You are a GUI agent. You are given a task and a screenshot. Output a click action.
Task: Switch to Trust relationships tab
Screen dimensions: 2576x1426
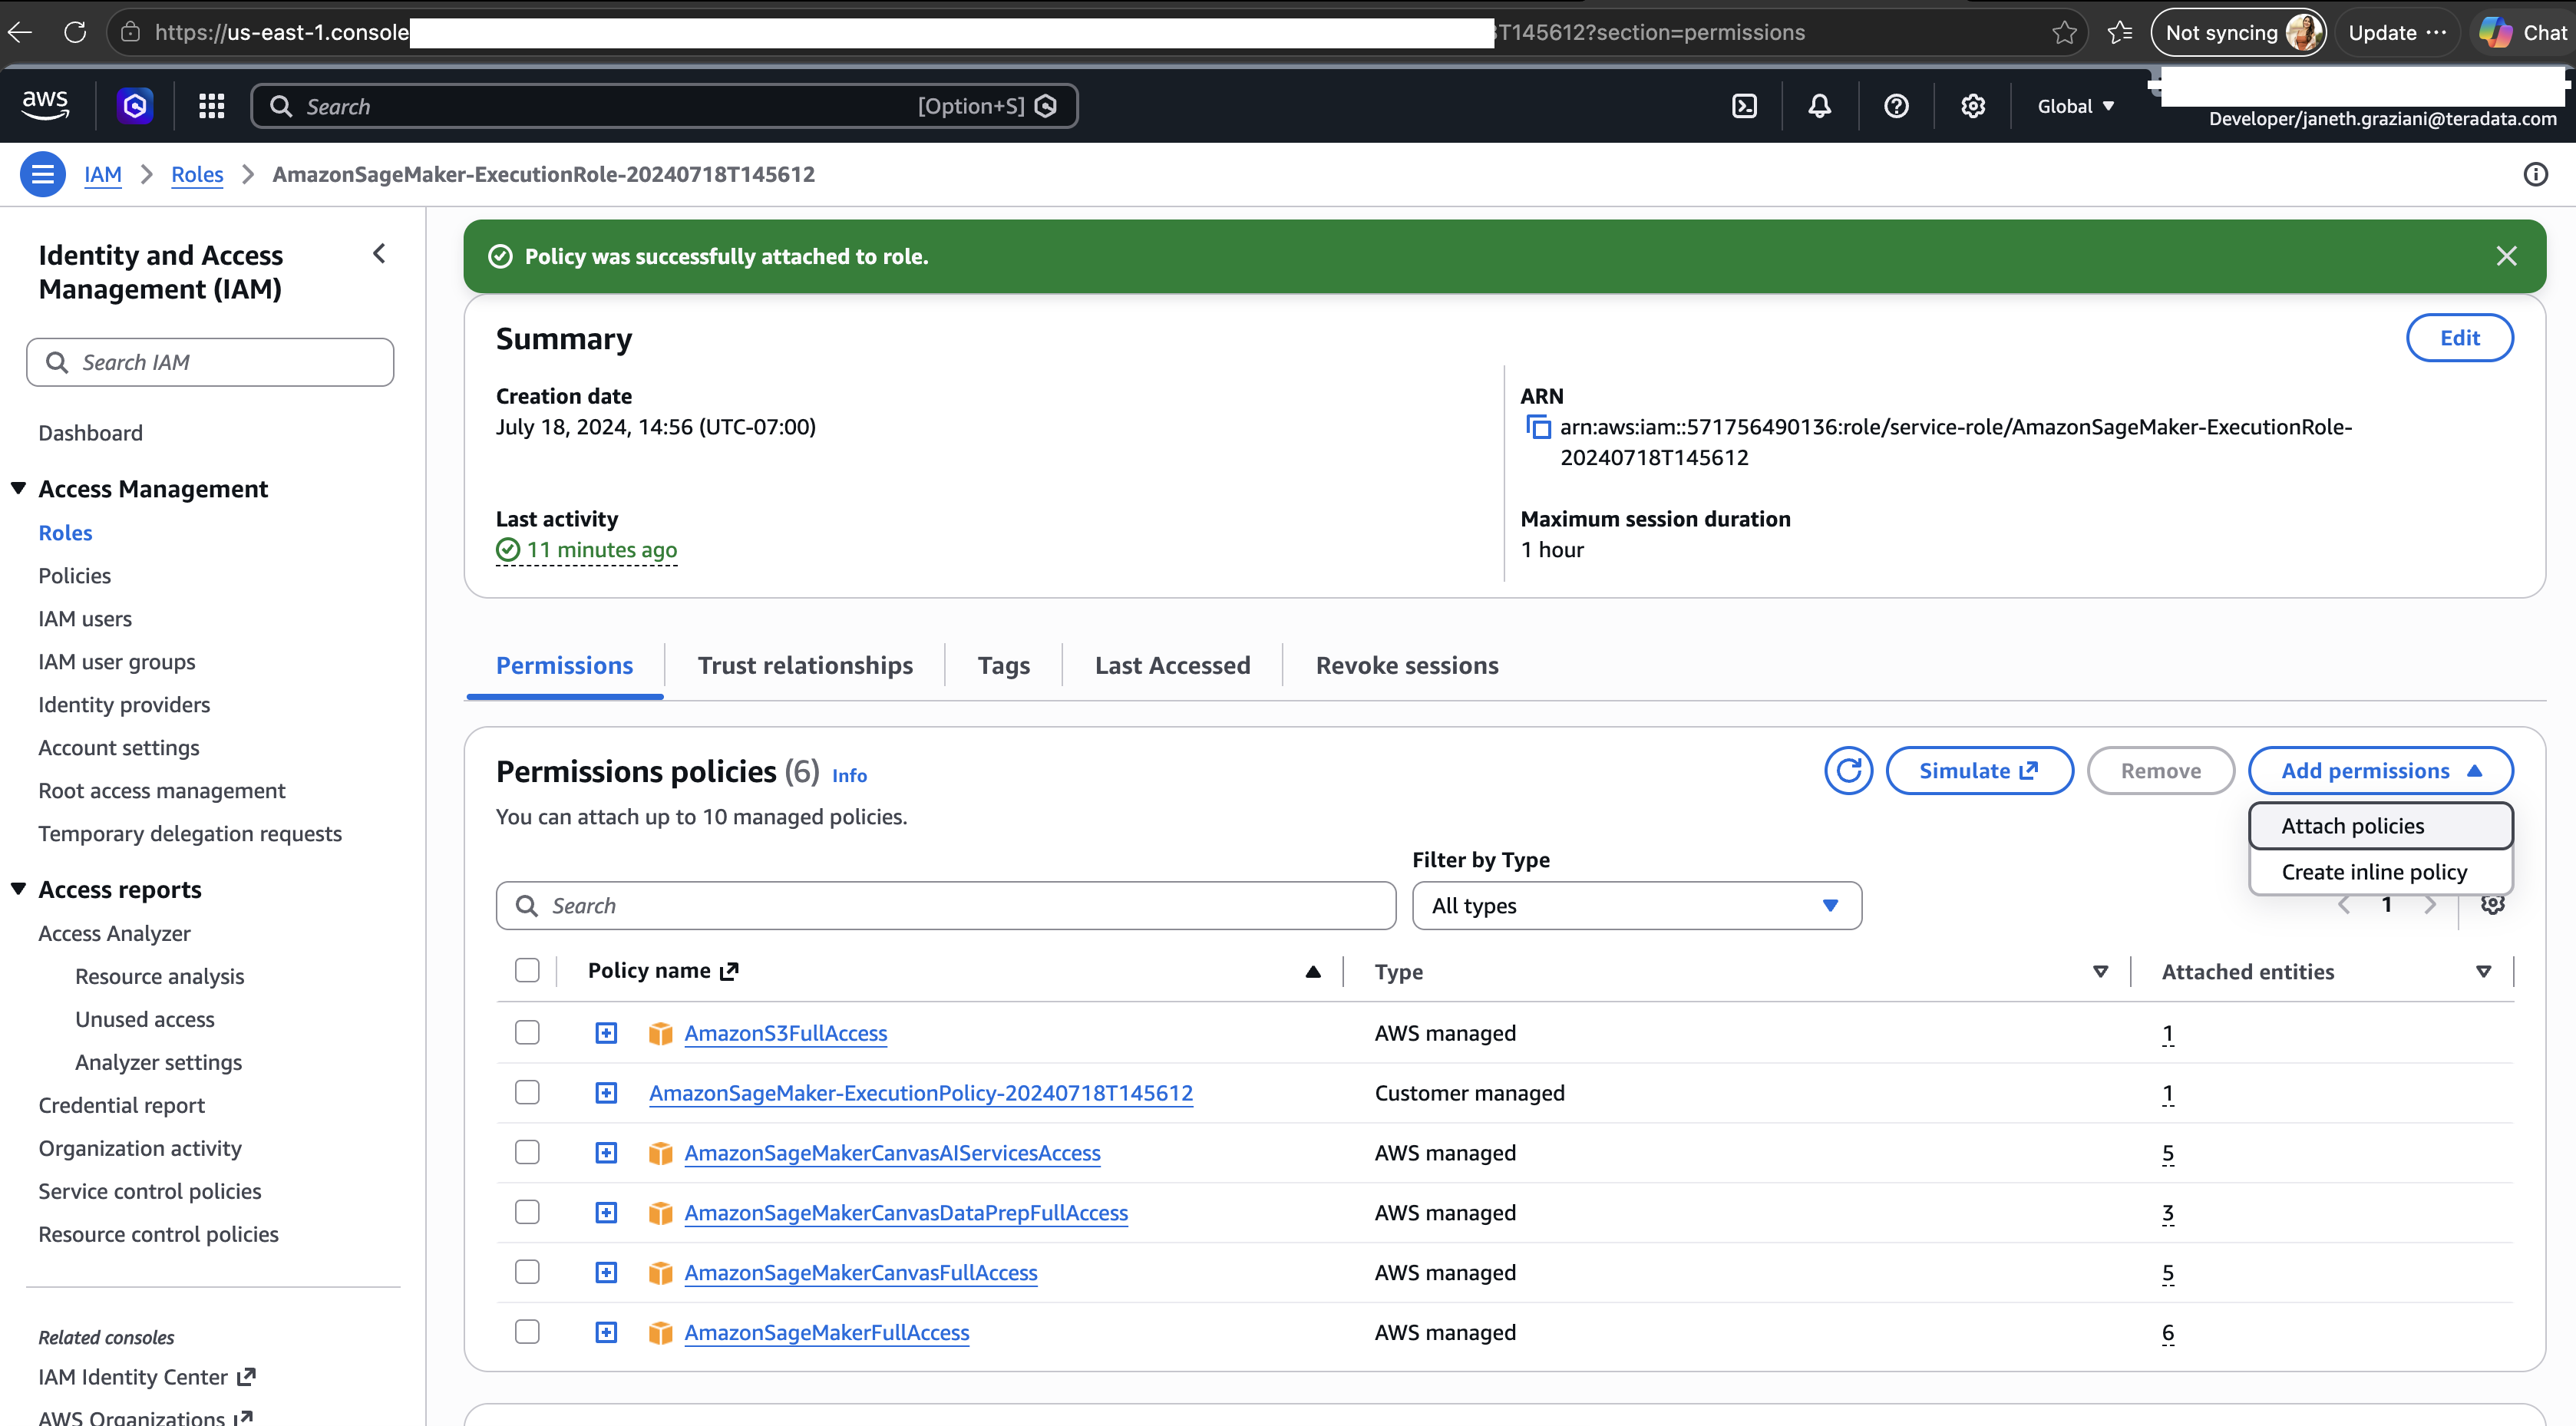pos(805,666)
